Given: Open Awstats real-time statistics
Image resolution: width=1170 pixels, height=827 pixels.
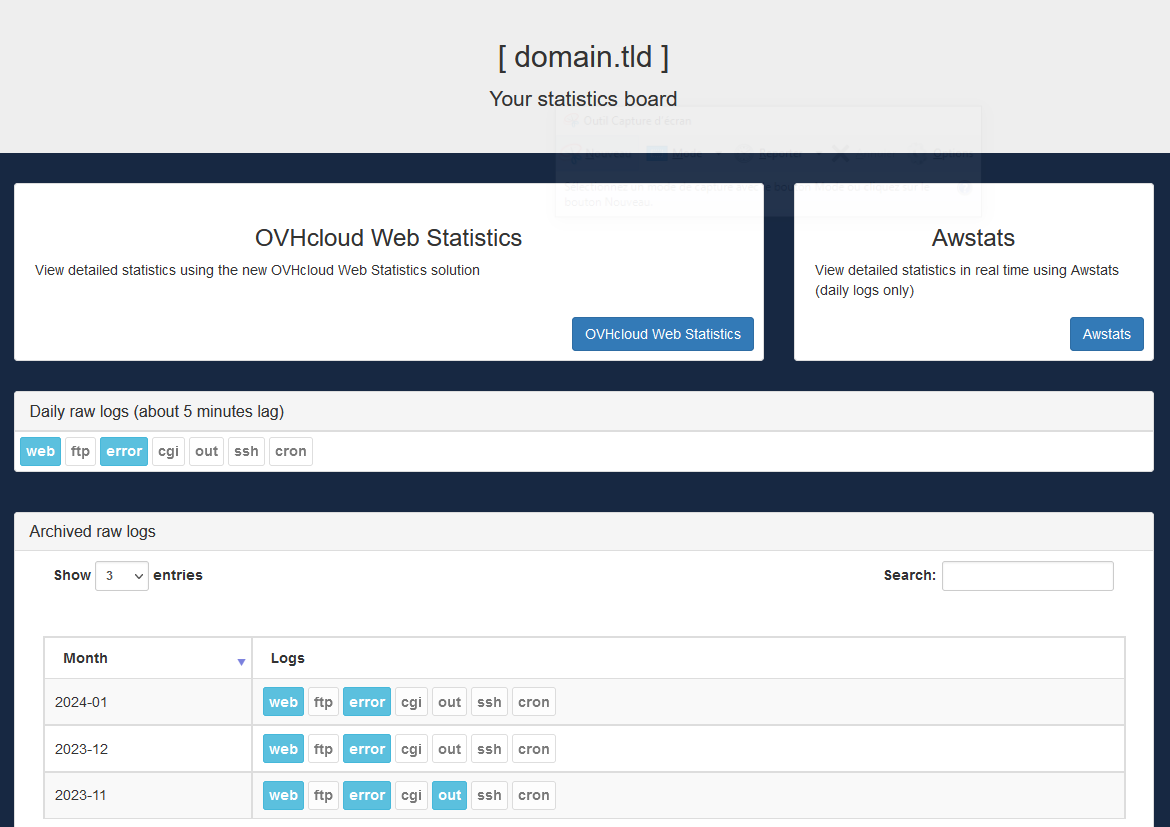Looking at the screenshot, I should click(1106, 334).
